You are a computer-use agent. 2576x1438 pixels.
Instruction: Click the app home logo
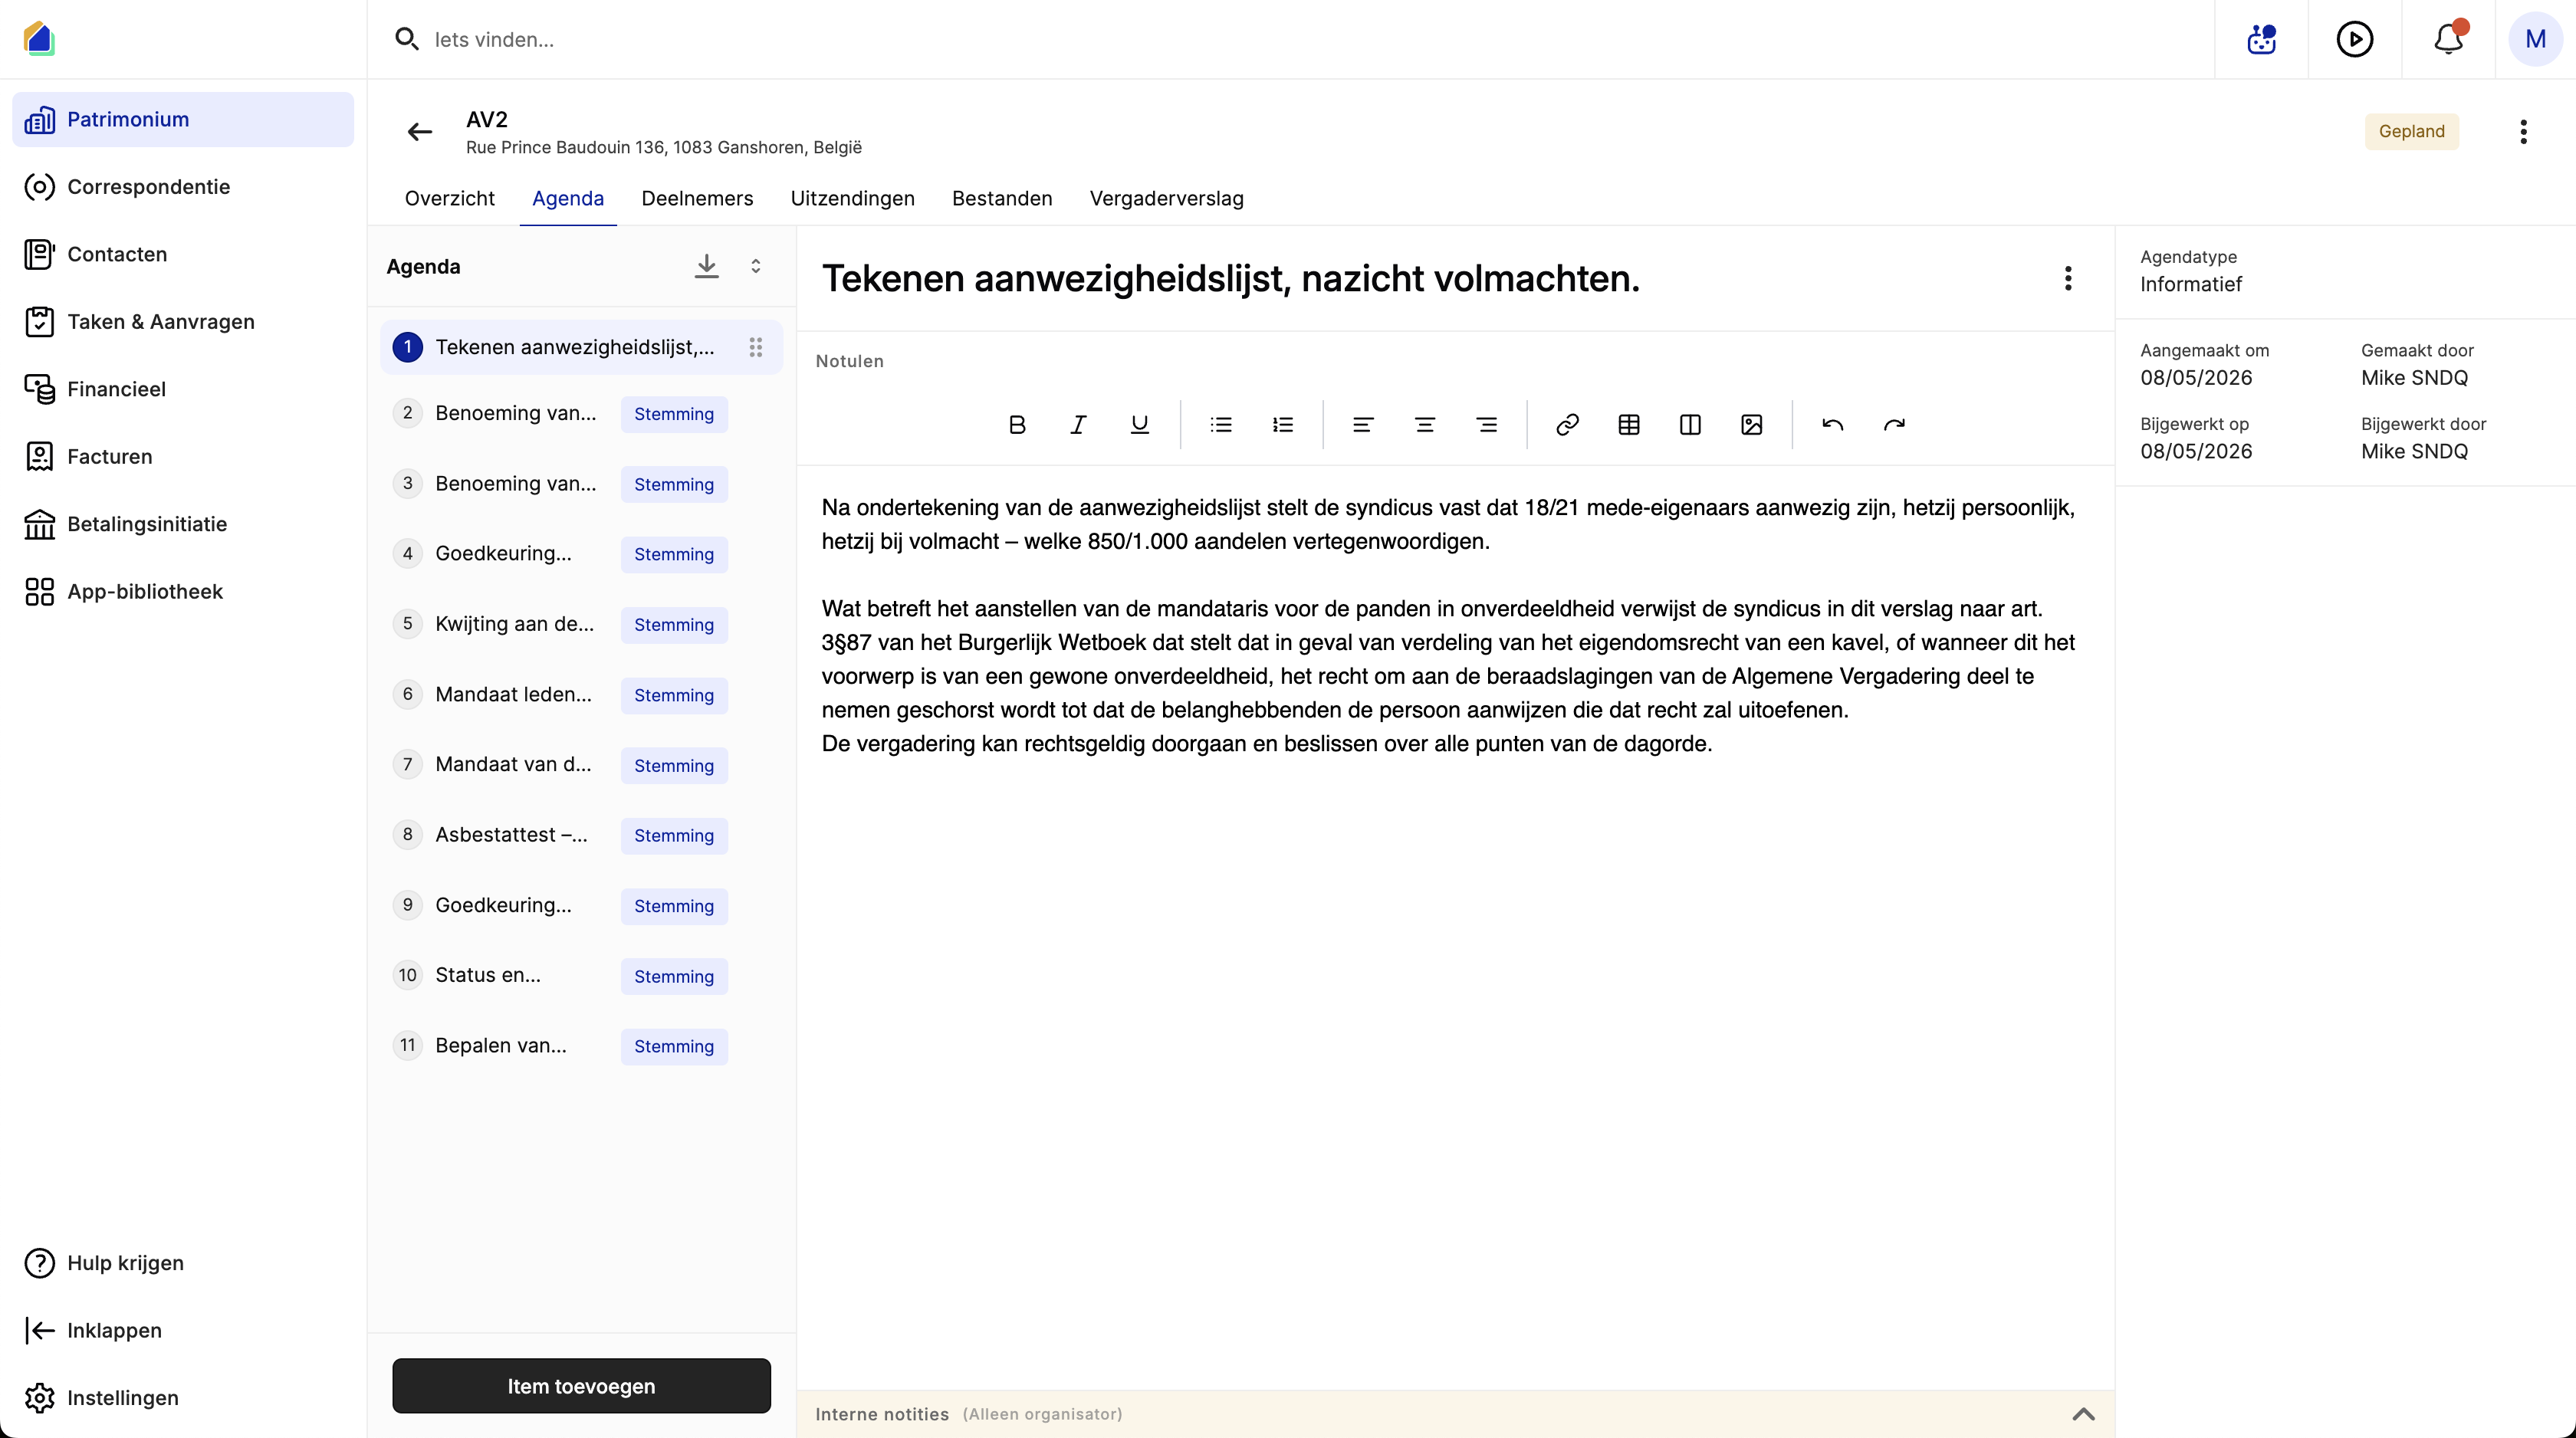point(38,39)
